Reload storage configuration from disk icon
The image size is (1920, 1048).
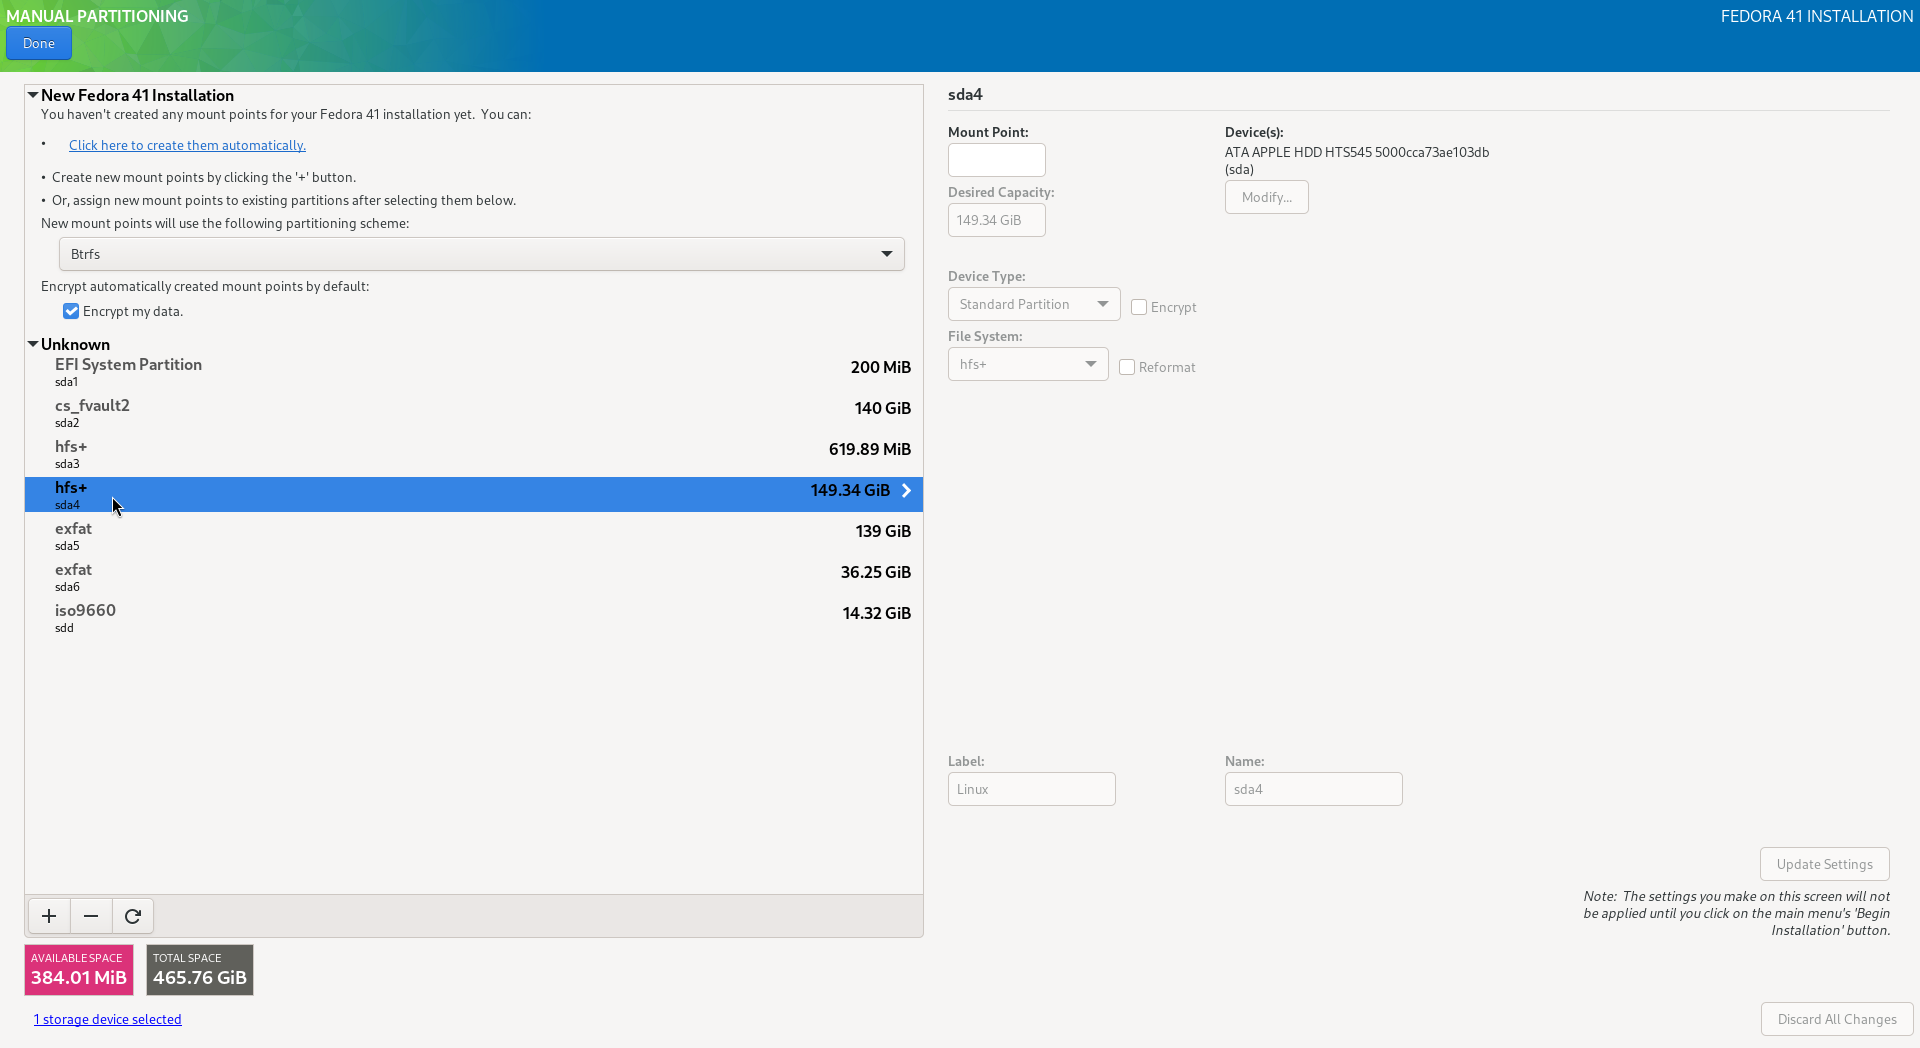(133, 916)
